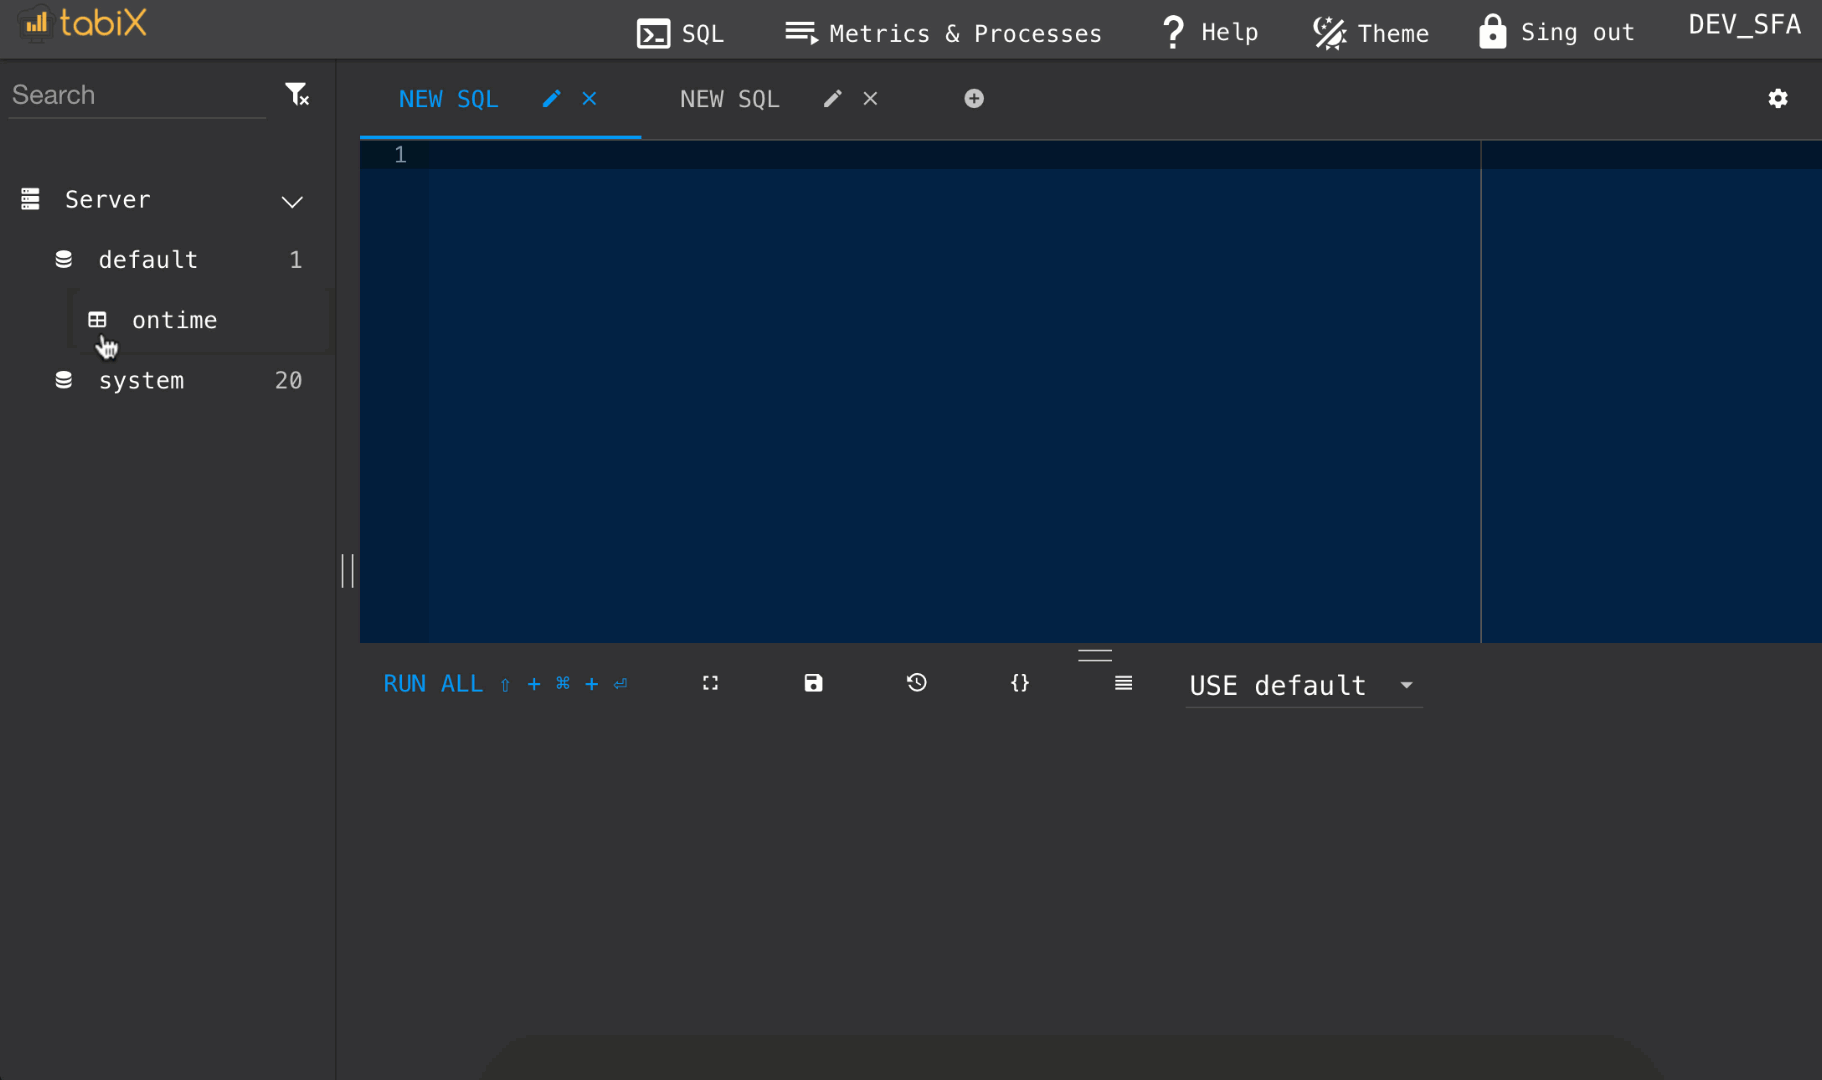The image size is (1822, 1080).
Task: Open query history clock icon
Action: [x=916, y=683]
